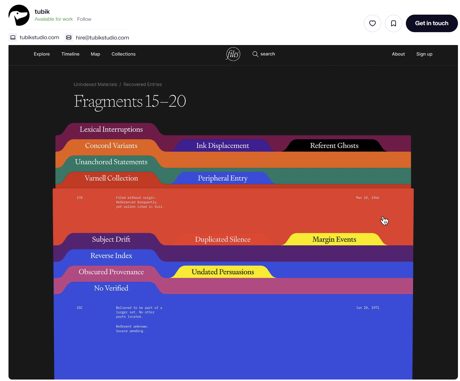The width and height of the screenshot is (460, 381).
Task: Open the tubik profile name
Action: pyautogui.click(x=42, y=12)
